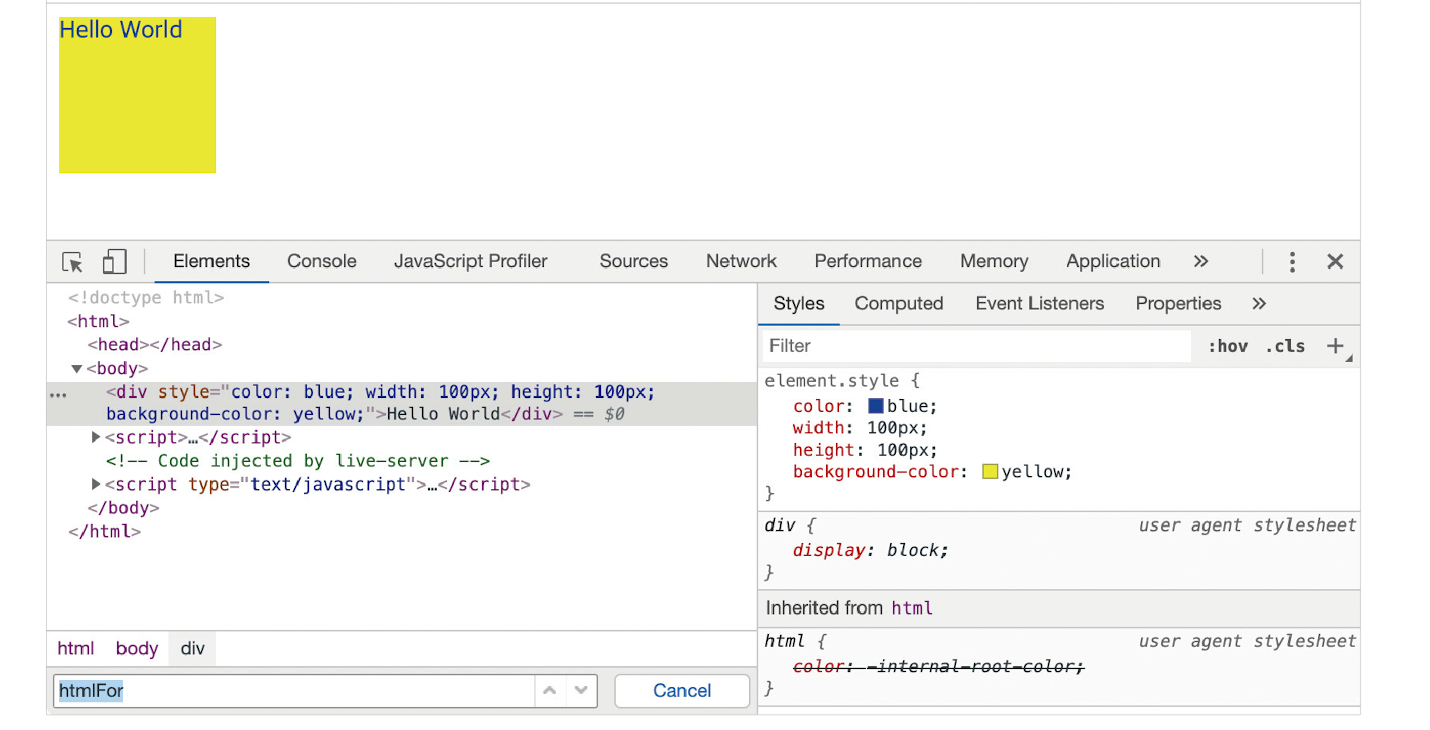Click the background-color property name
The width and height of the screenshot is (1430, 730).
876,472
